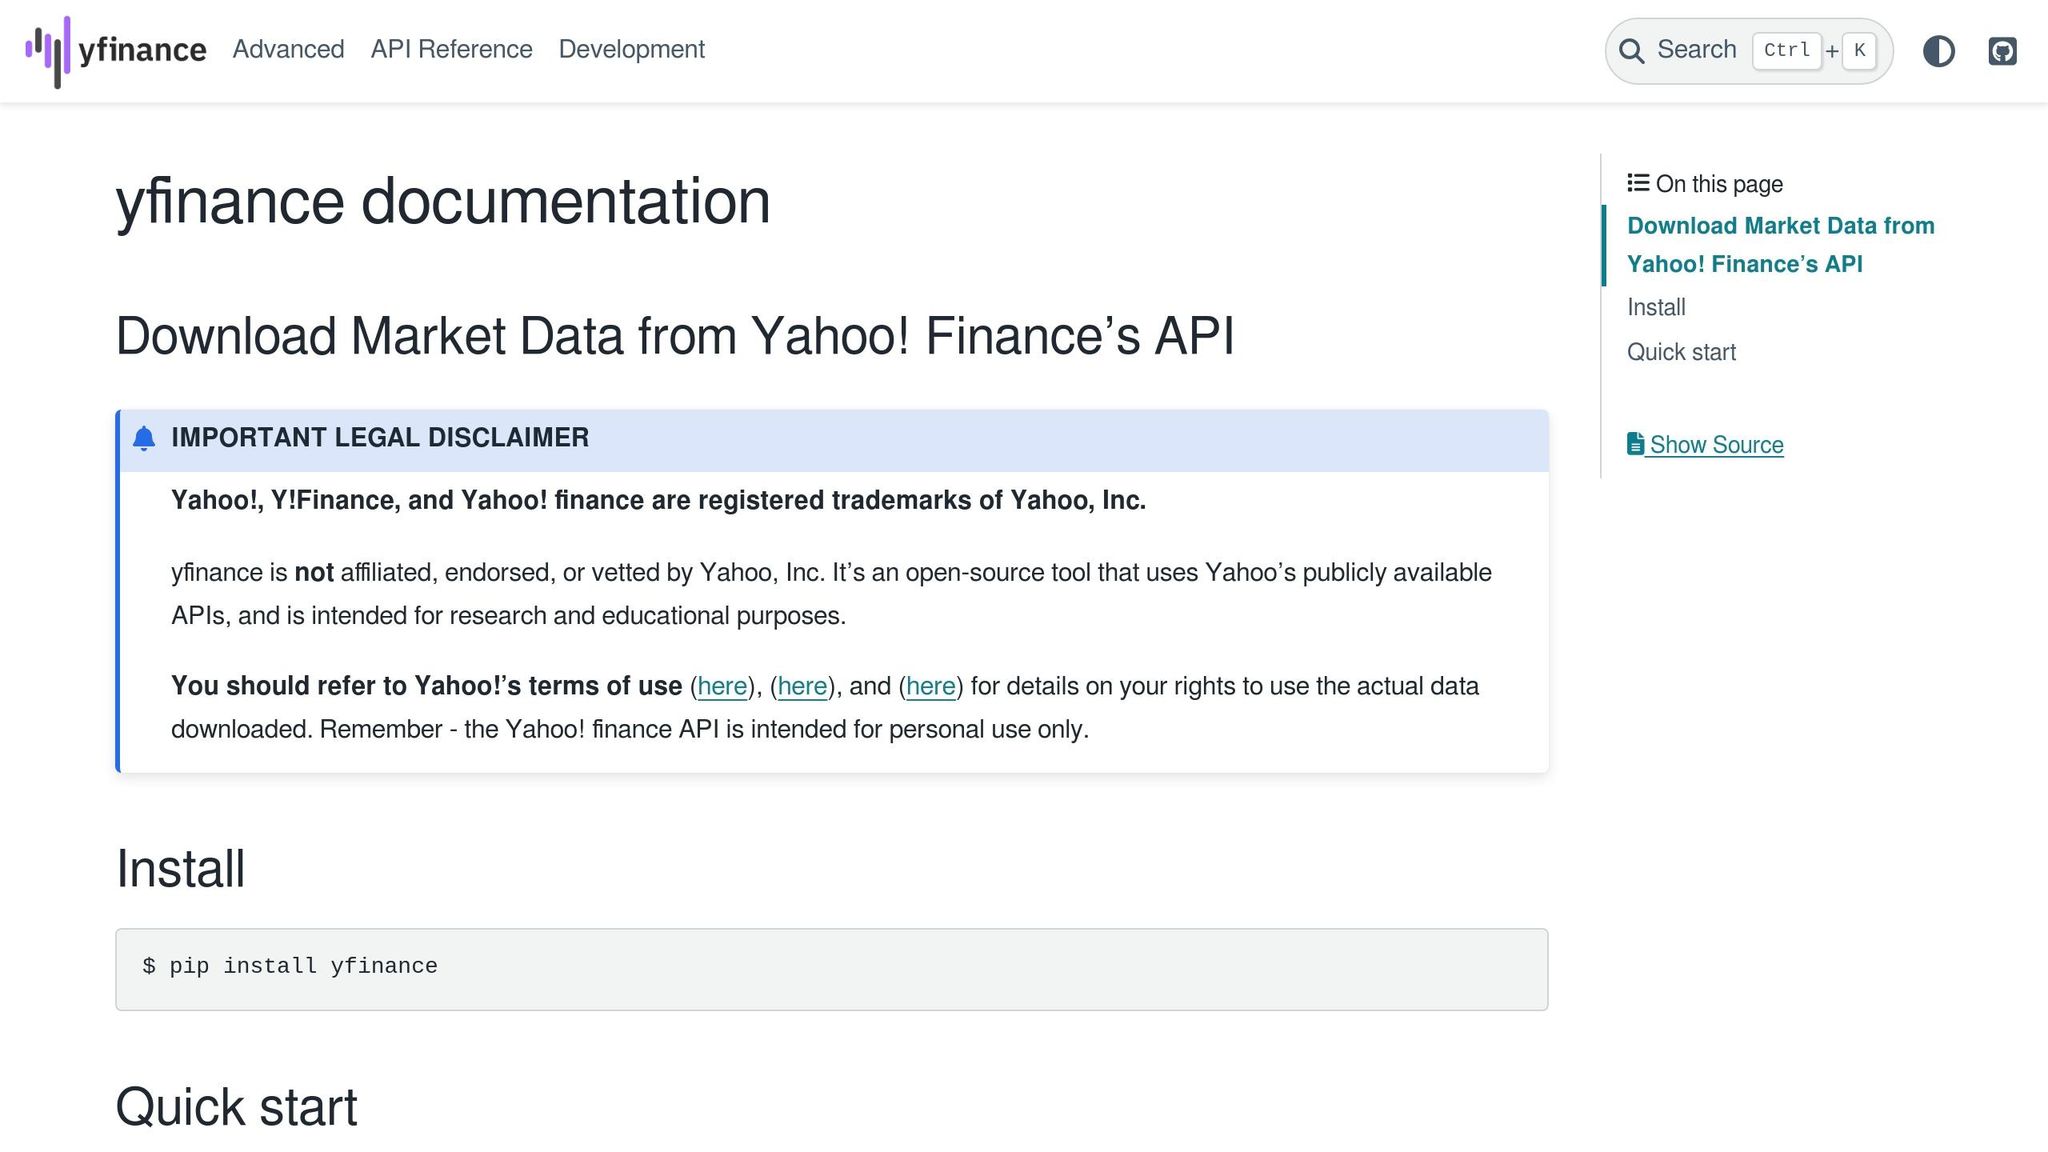Open Show Source link
The width and height of the screenshot is (2048, 1152).
click(1716, 444)
